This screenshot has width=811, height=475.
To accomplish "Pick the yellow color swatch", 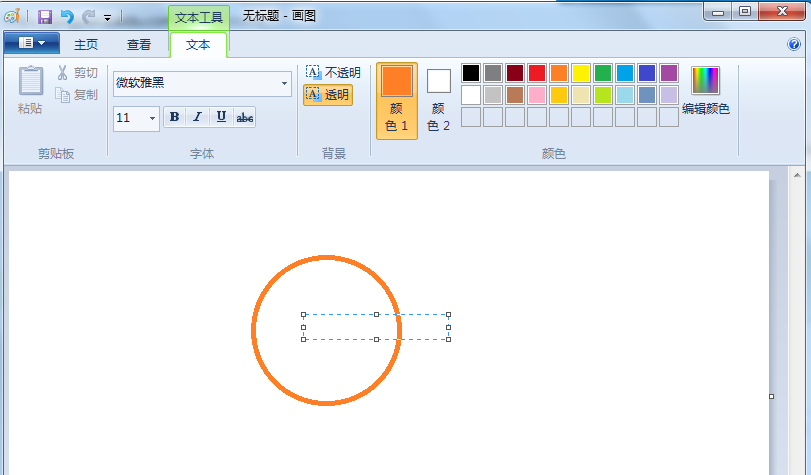I will click(581, 73).
